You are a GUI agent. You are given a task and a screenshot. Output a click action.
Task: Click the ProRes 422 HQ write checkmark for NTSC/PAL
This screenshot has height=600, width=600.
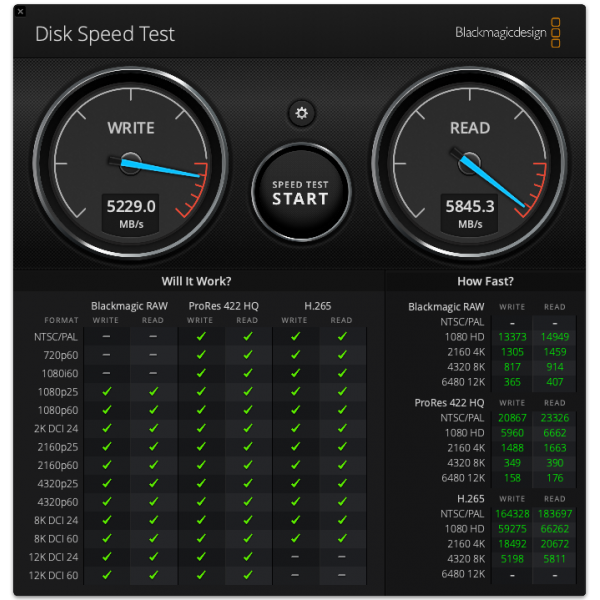[x=200, y=337]
